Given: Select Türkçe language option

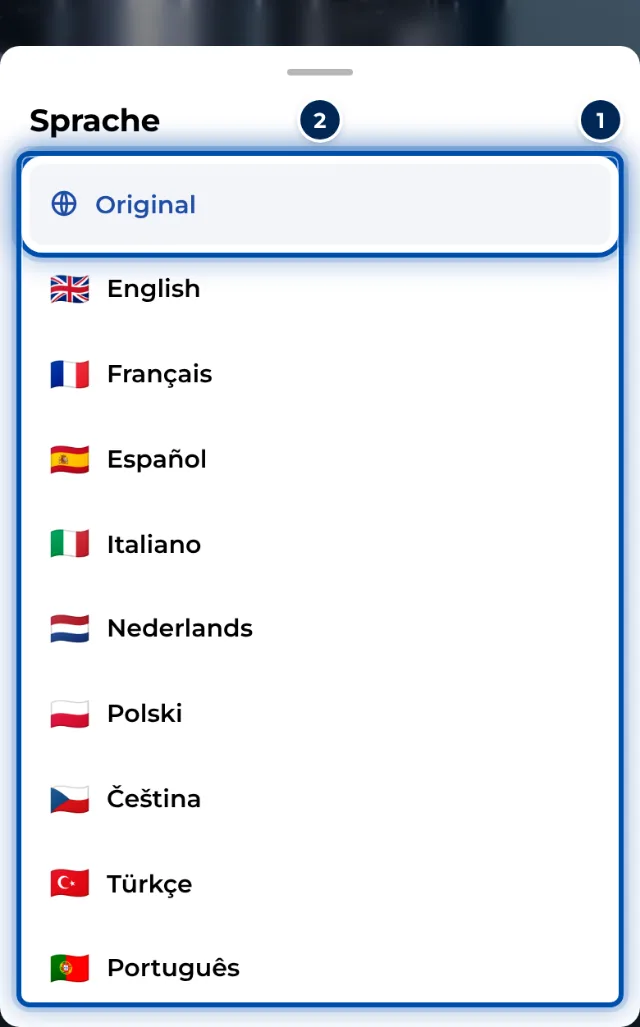Looking at the screenshot, I should point(320,884).
